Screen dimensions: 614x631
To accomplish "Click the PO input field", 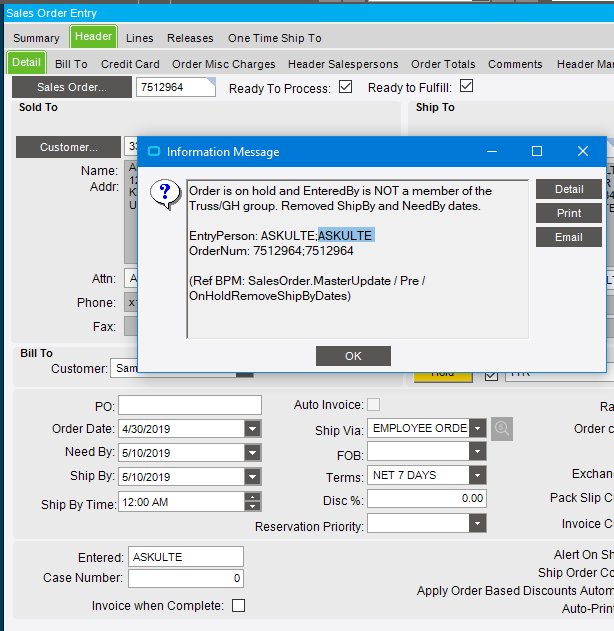I will coord(189,405).
